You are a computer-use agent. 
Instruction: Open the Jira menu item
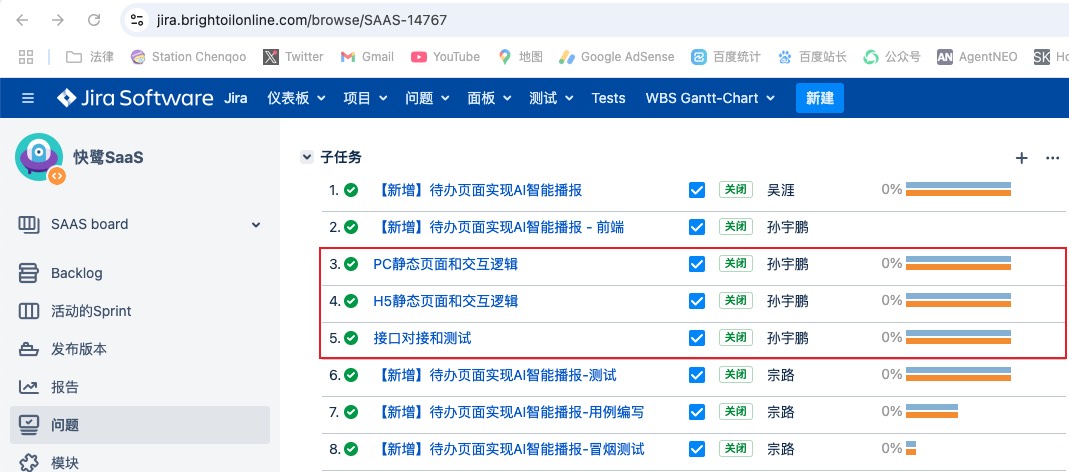point(236,98)
